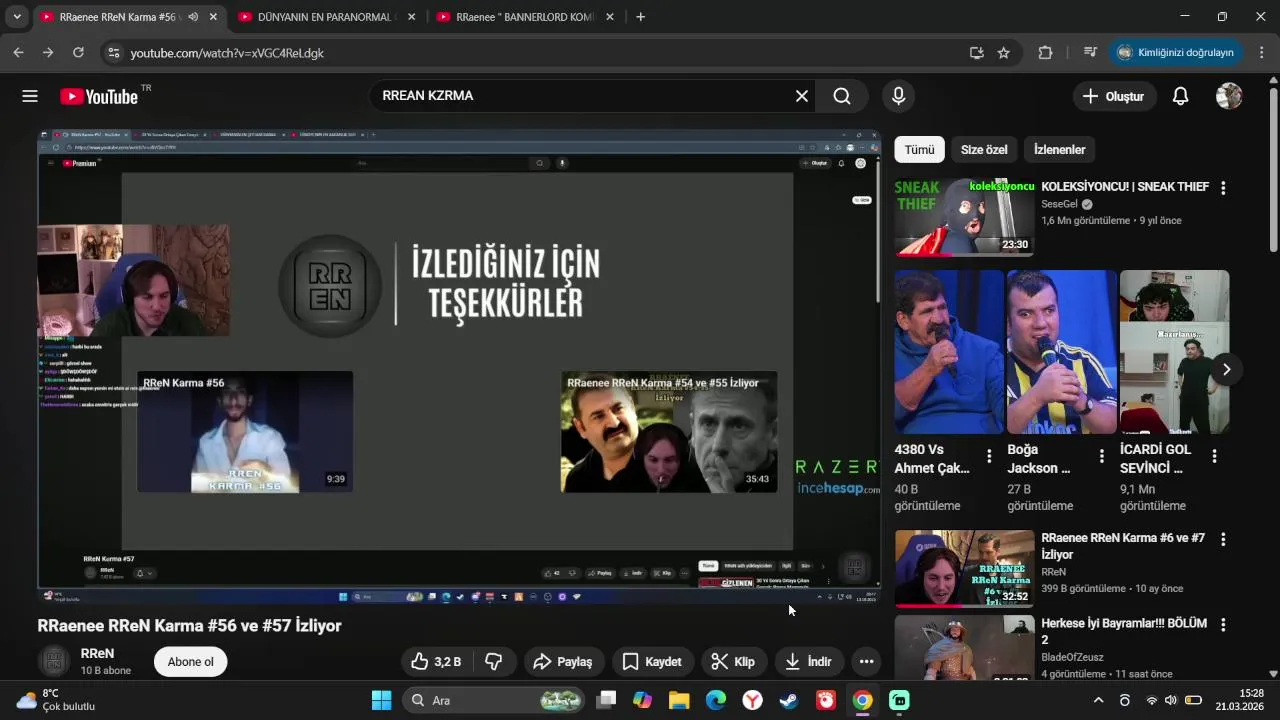
Task: Go back in browser history
Action: pyautogui.click(x=18, y=53)
